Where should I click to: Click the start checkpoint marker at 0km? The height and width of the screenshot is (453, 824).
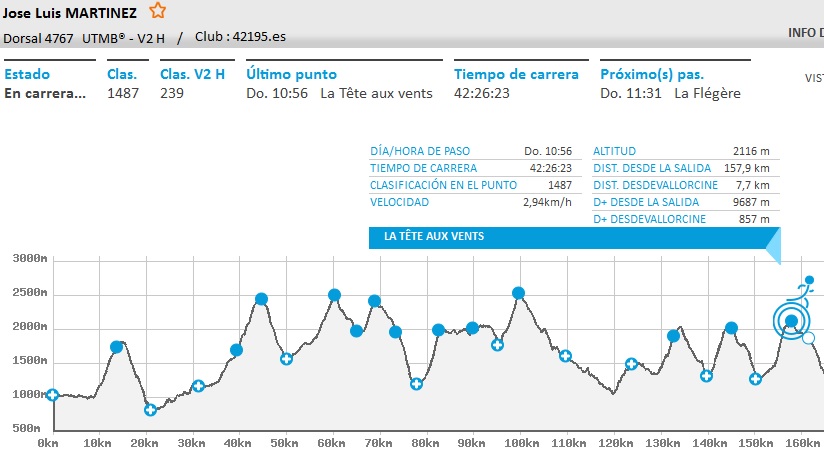pos(52,395)
